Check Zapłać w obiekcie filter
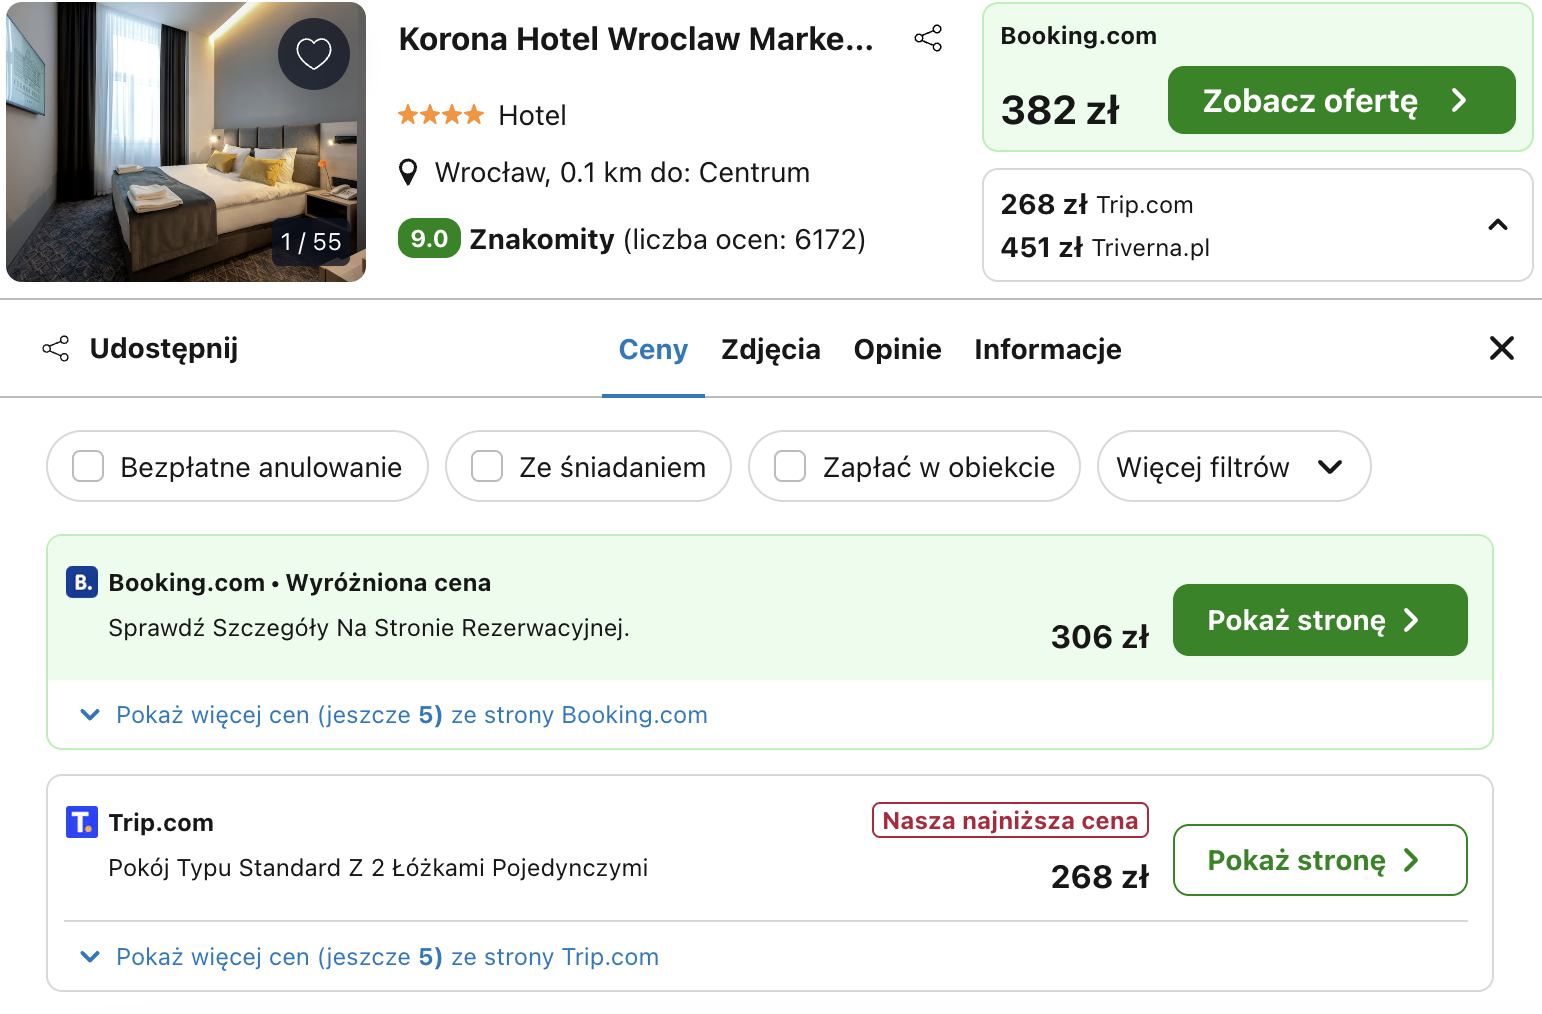The height and width of the screenshot is (1014, 1542). pyautogui.click(x=790, y=466)
